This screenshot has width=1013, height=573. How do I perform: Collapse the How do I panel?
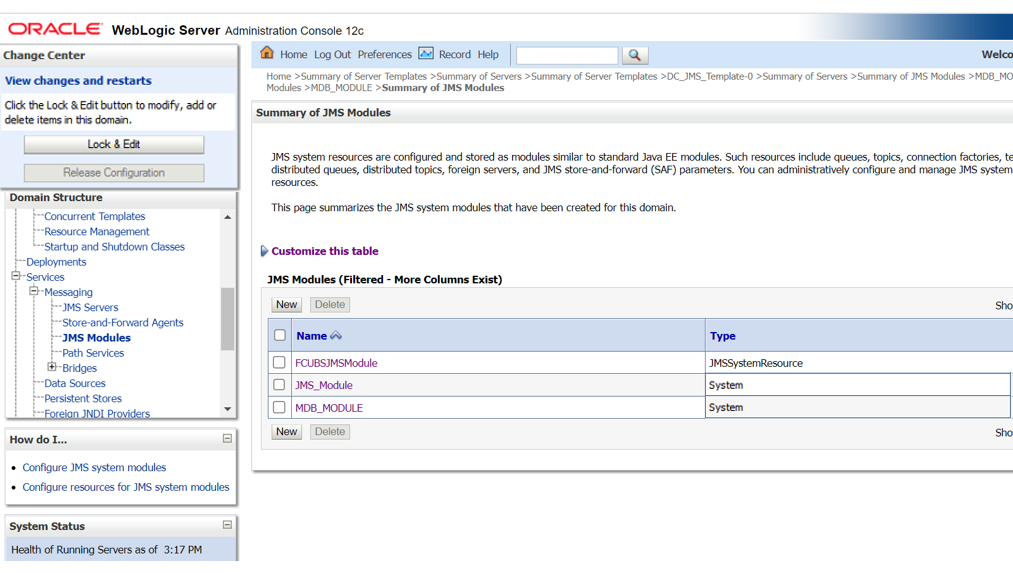point(227,439)
